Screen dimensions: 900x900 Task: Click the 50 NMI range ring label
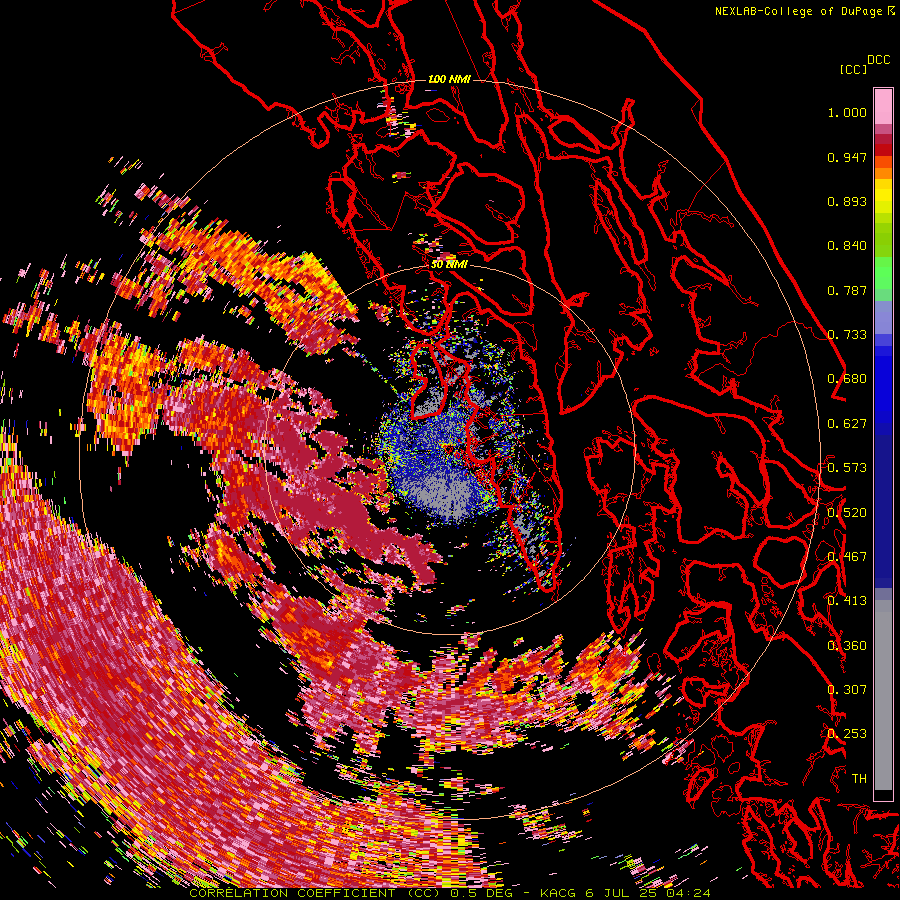click(449, 265)
